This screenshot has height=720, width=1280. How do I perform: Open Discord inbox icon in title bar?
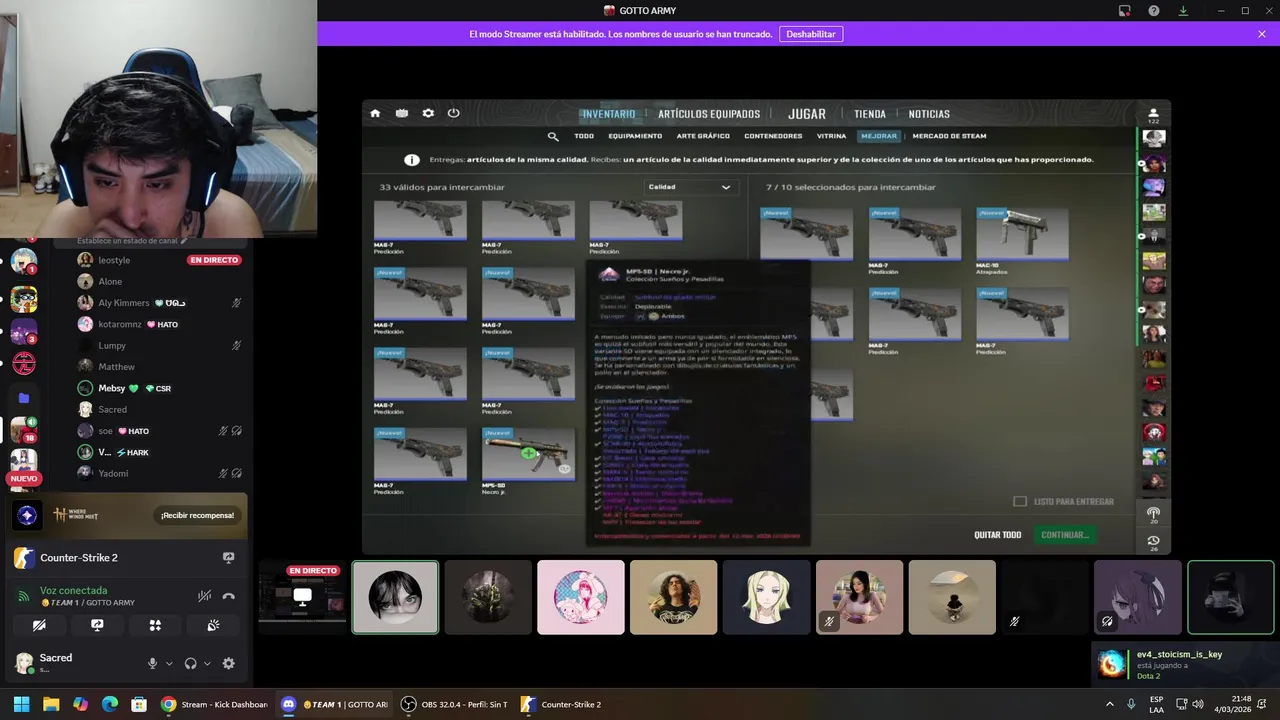(x=1125, y=11)
